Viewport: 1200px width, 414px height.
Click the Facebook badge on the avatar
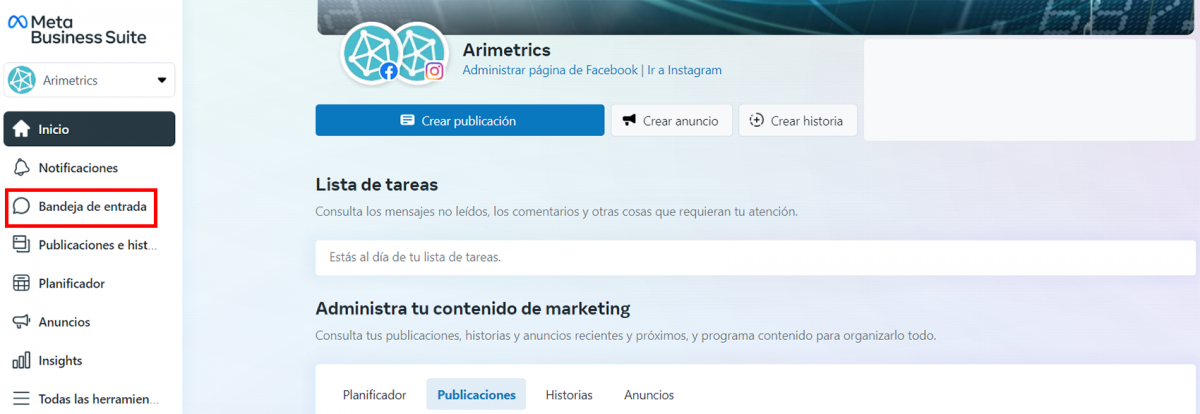389,71
